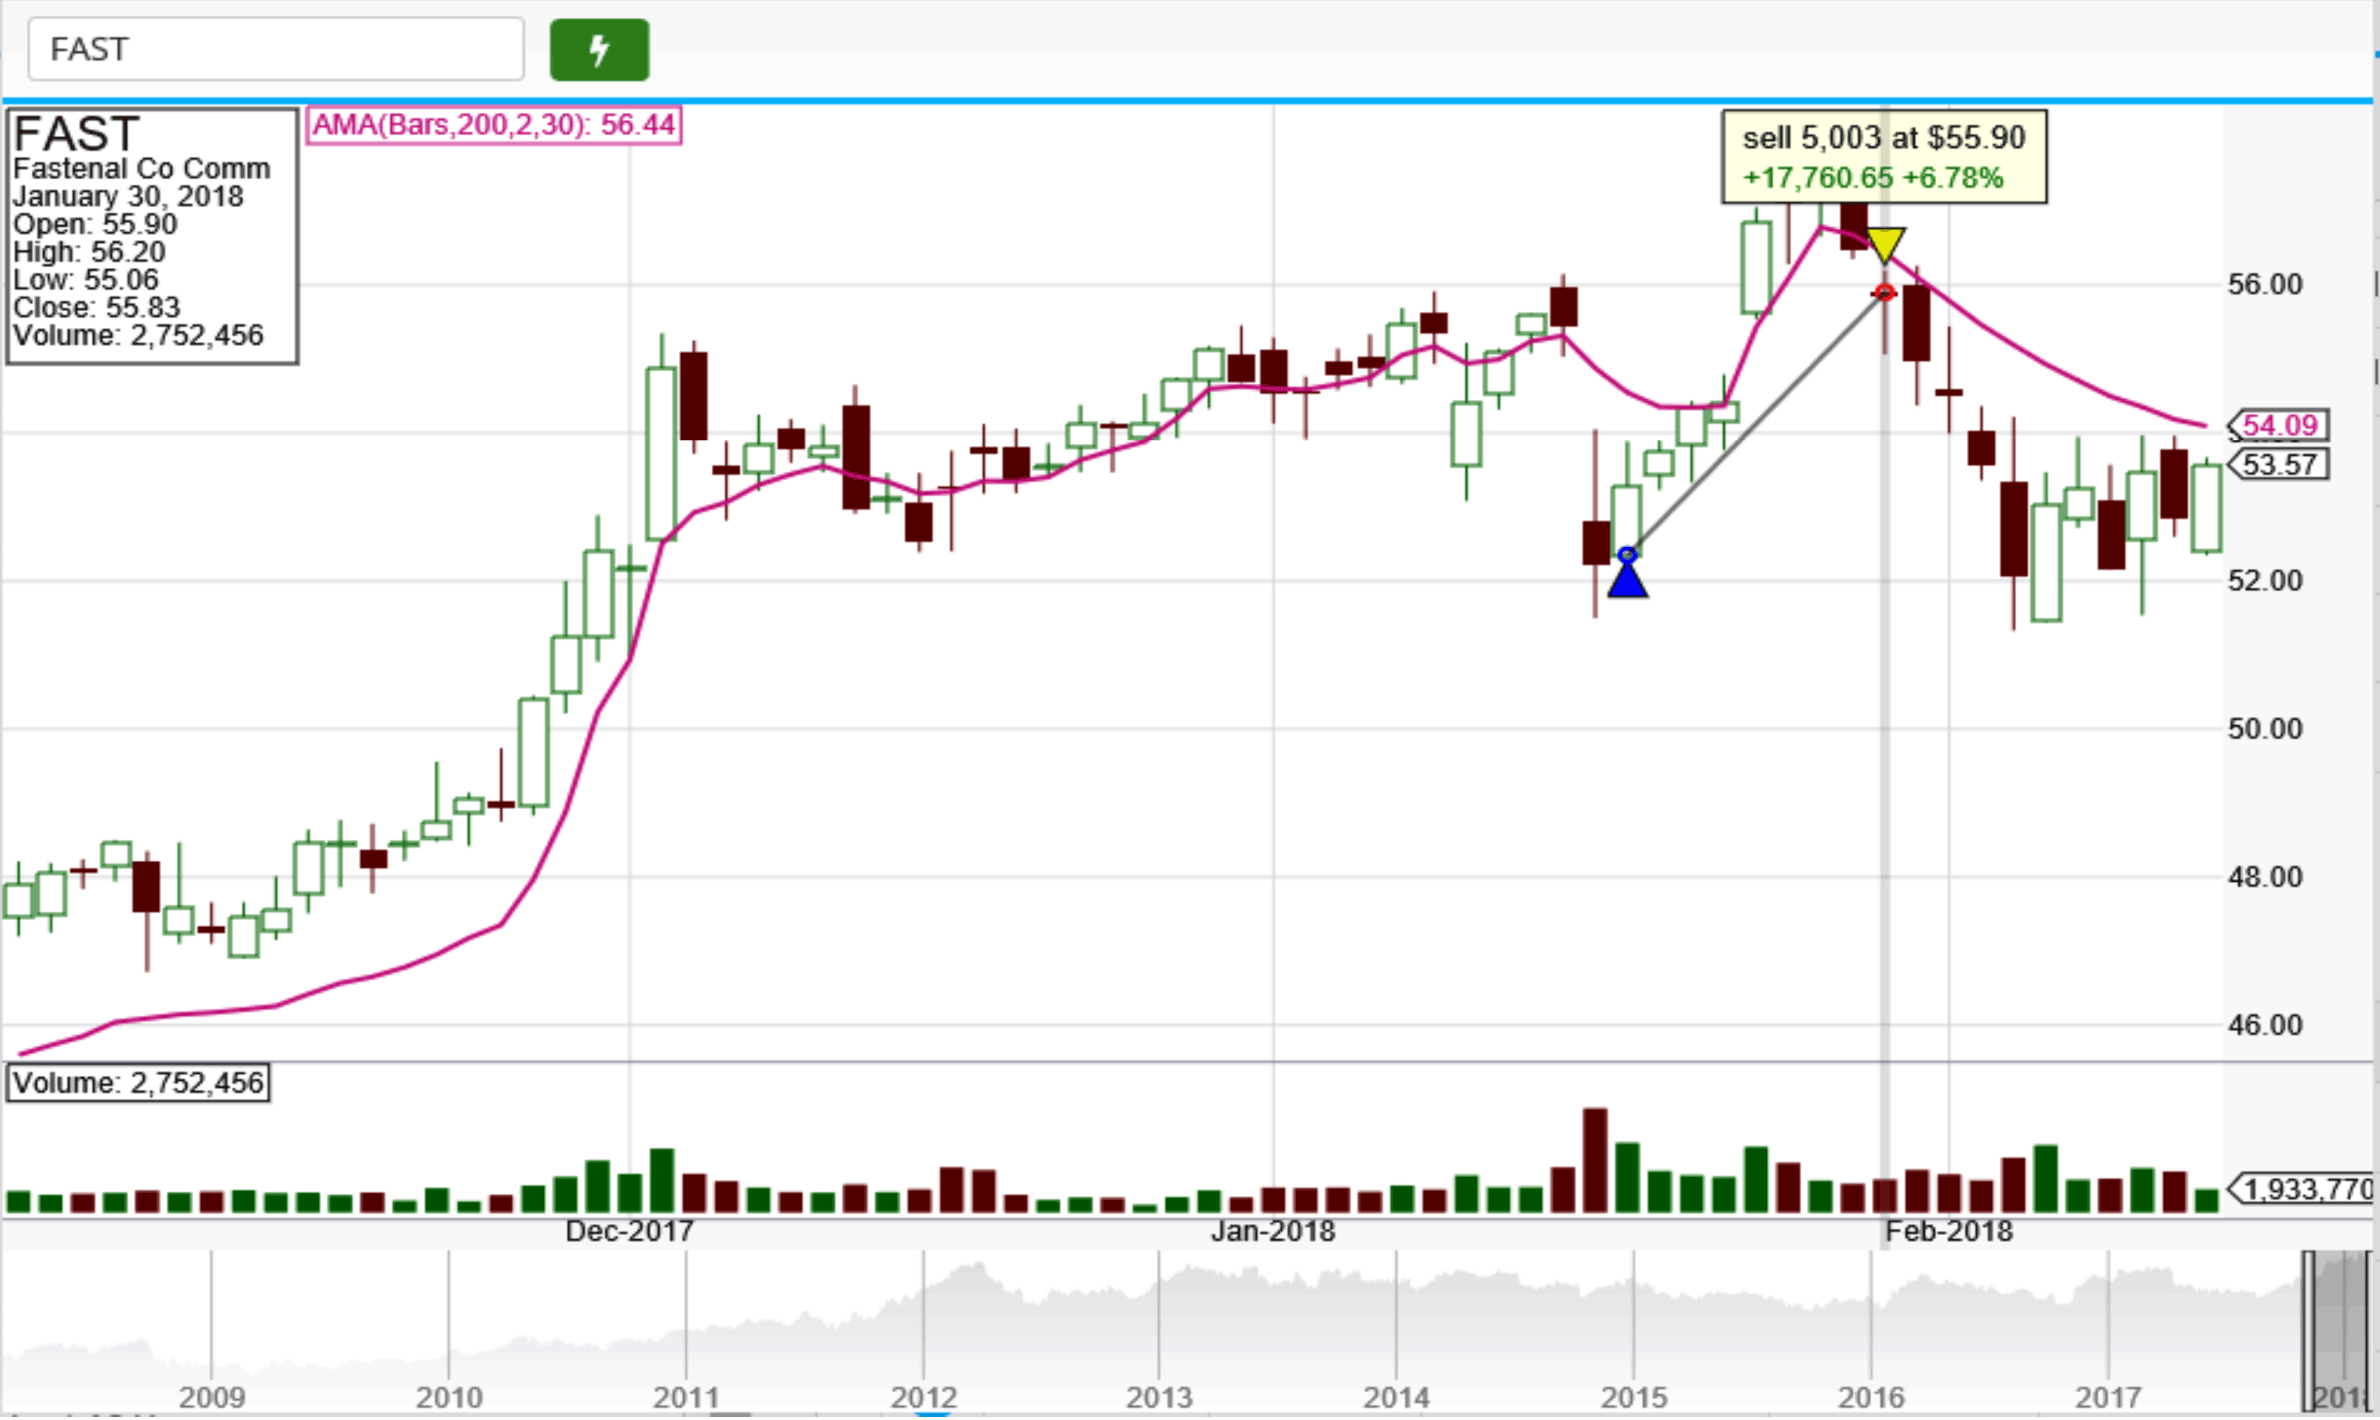Select 2009 in the history navigator
Viewport: 2380px width, 1420px height.
pyautogui.click(x=211, y=1397)
